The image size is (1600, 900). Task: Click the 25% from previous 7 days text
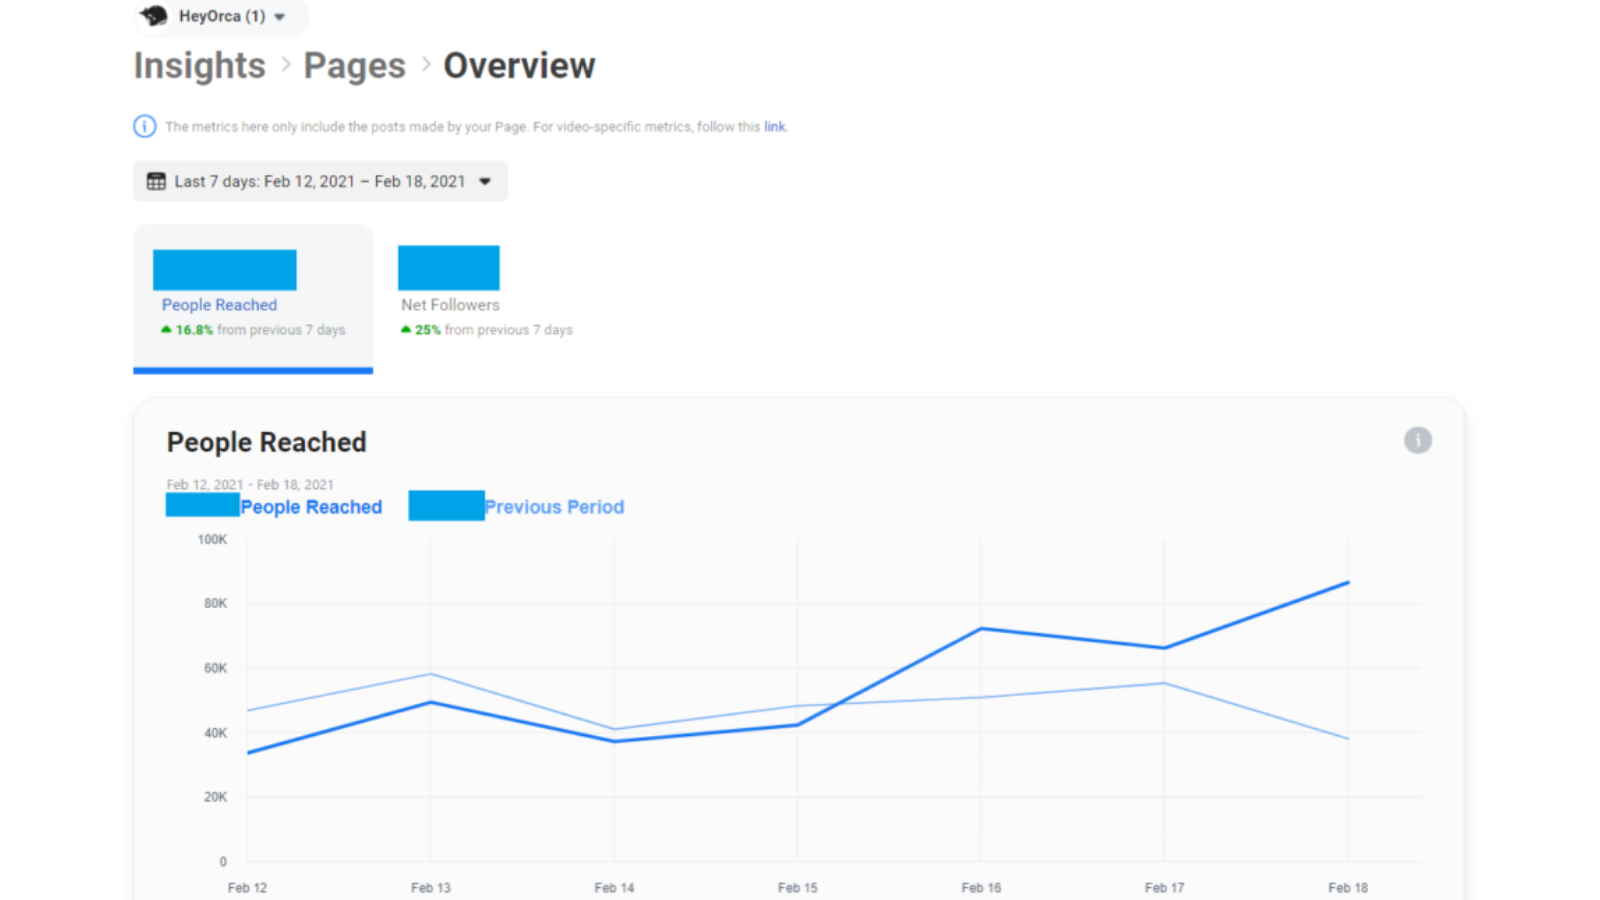494,330
